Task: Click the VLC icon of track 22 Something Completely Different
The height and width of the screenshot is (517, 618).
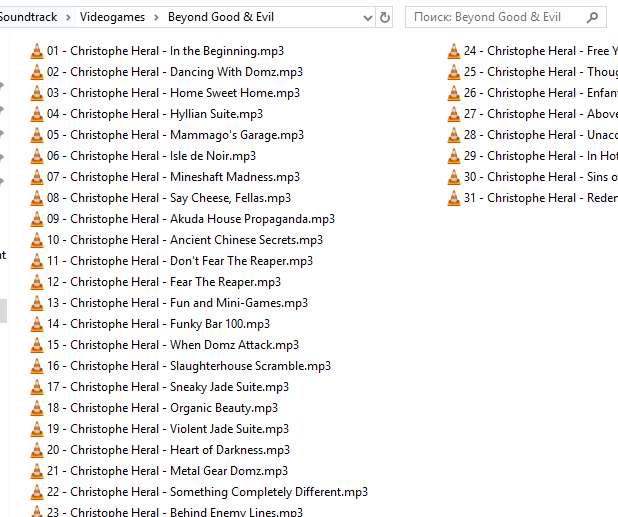Action: coord(37,492)
